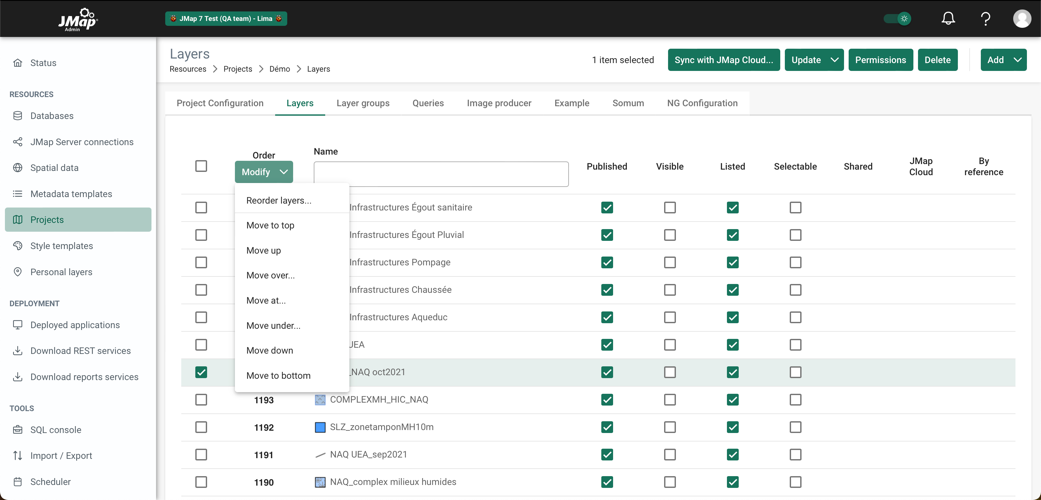Click the Personal layers pin icon
Viewport: 1041px width, 500px height.
coord(18,272)
